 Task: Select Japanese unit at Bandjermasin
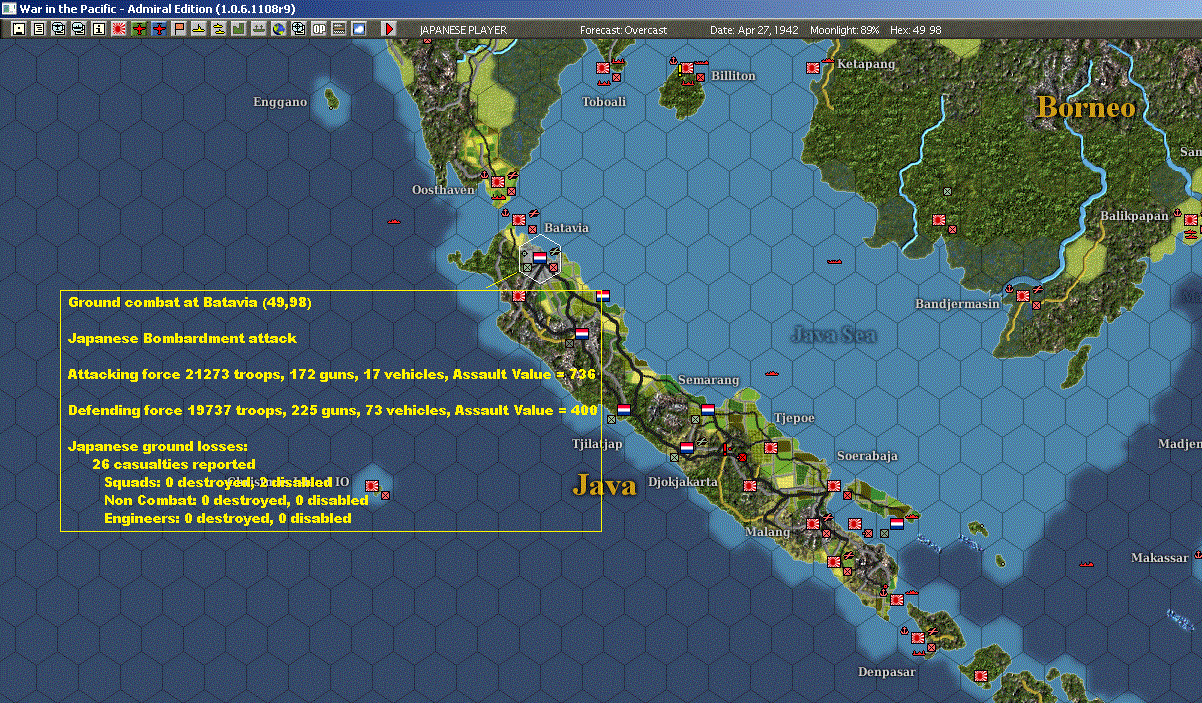click(1023, 296)
